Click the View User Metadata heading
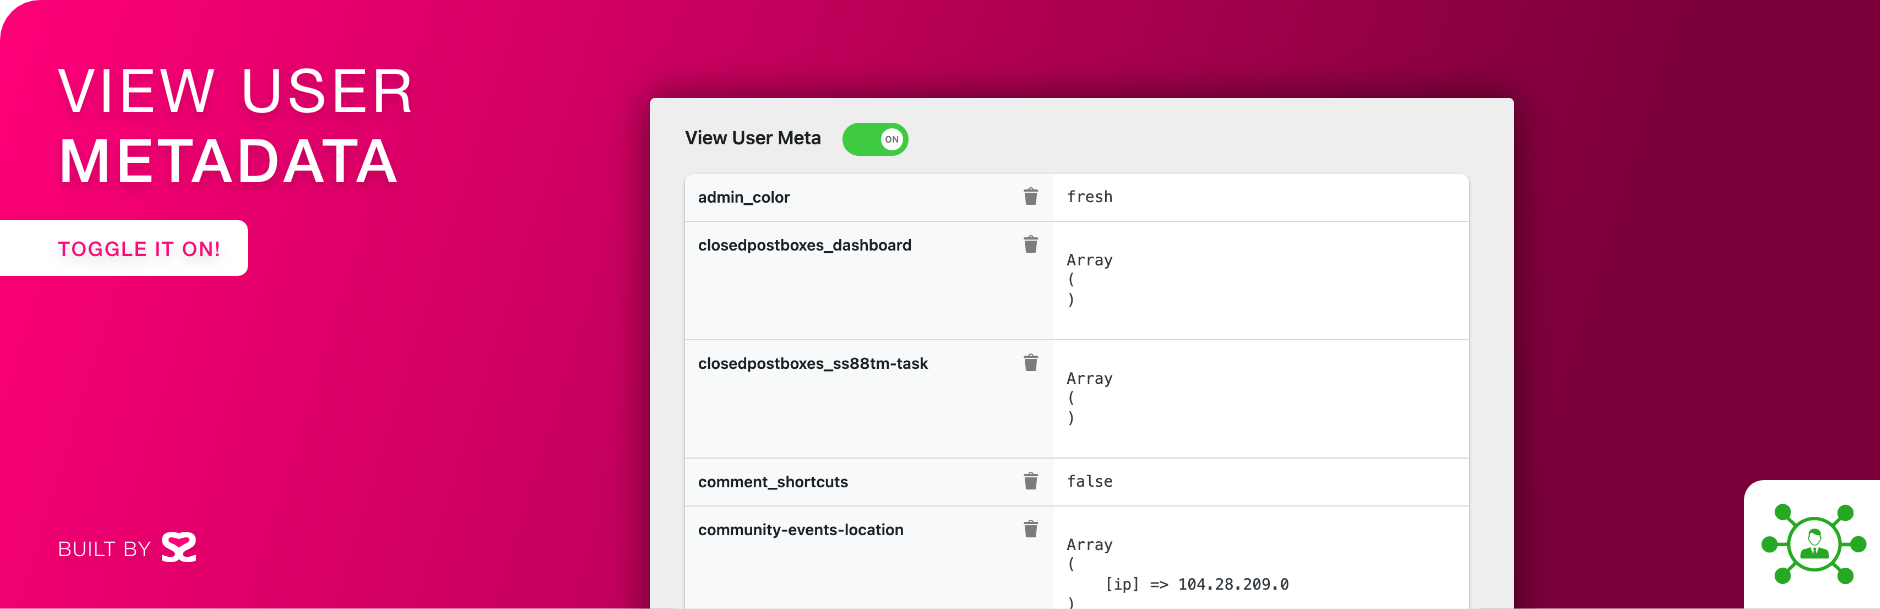 pyautogui.click(x=235, y=126)
